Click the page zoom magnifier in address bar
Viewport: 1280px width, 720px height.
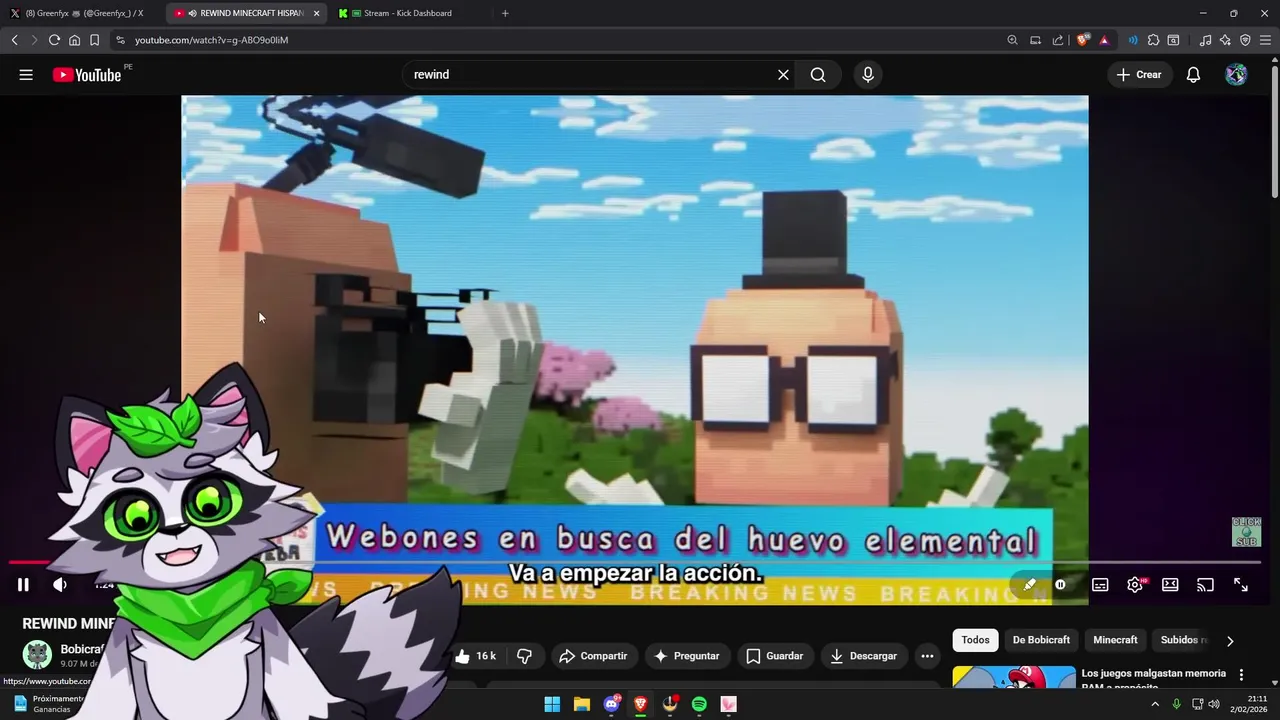pos(1012,40)
